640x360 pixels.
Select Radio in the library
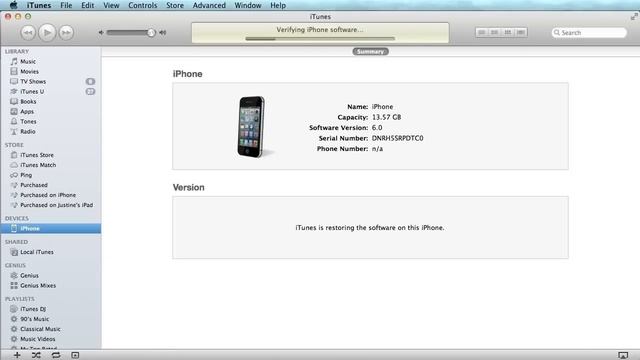(x=27, y=131)
